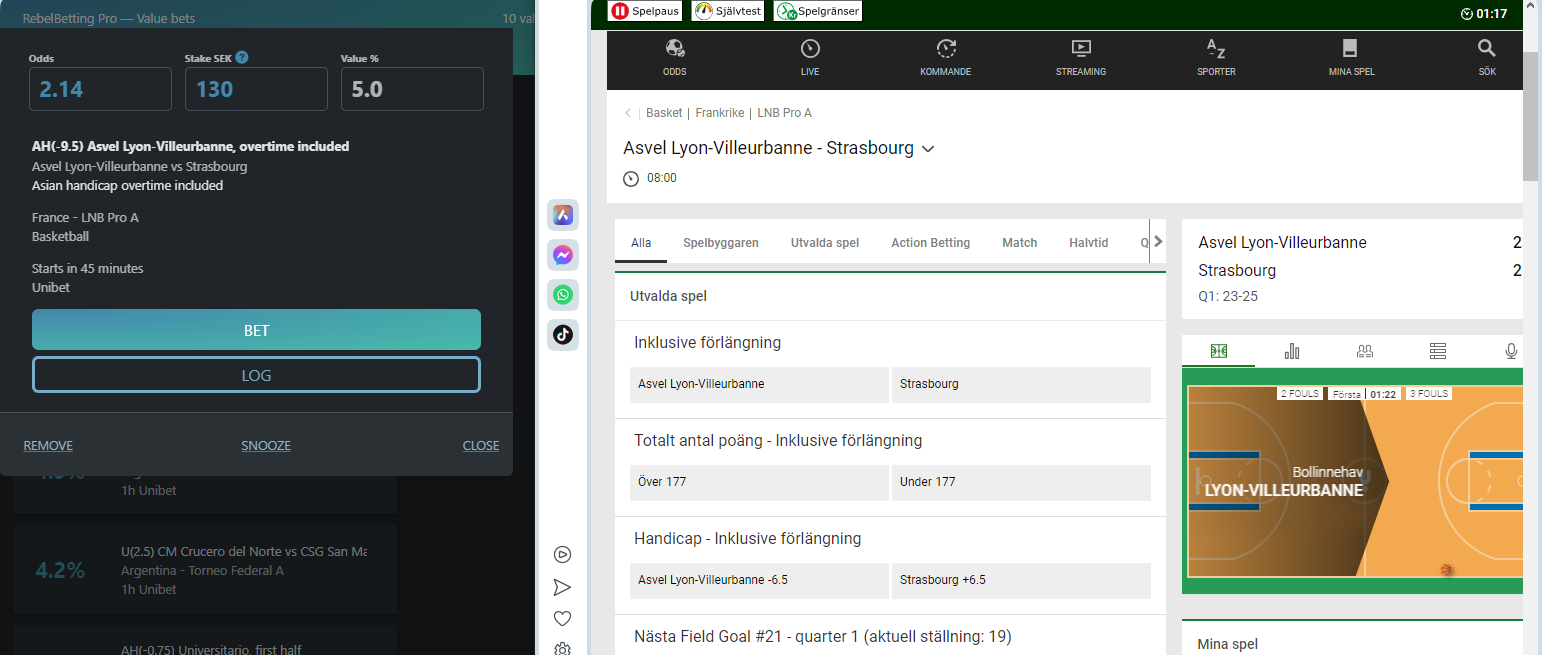This screenshot has height=655, width=1542.
Task: Click the LNB Pro A breadcrumb link
Action: 784,113
